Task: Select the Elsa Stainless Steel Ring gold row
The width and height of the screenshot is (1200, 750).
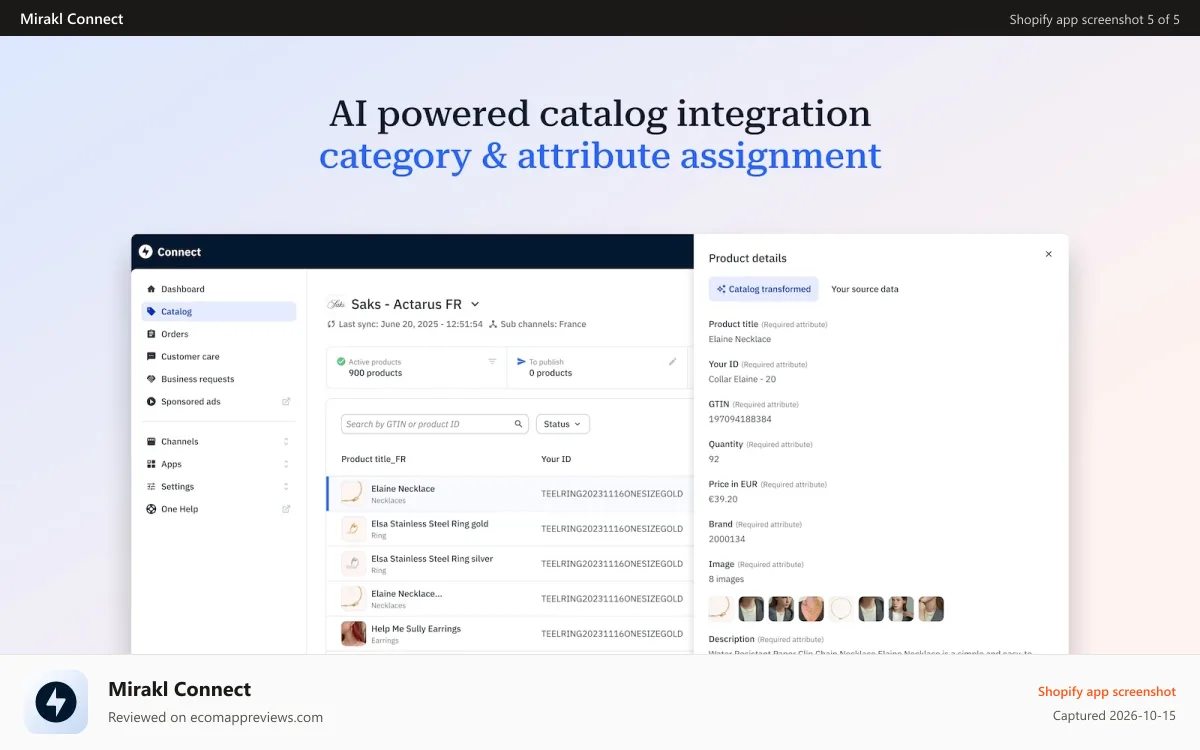Action: 510,529
